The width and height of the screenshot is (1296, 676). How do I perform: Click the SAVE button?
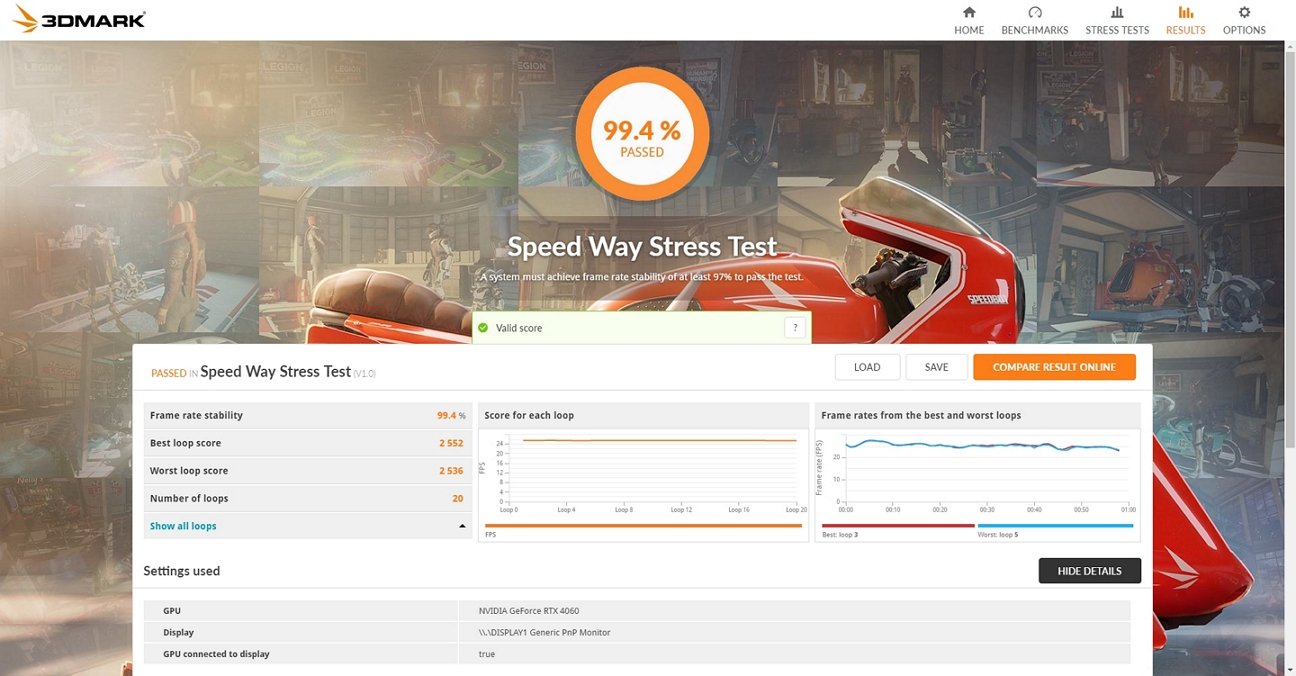pyautogui.click(x=936, y=367)
